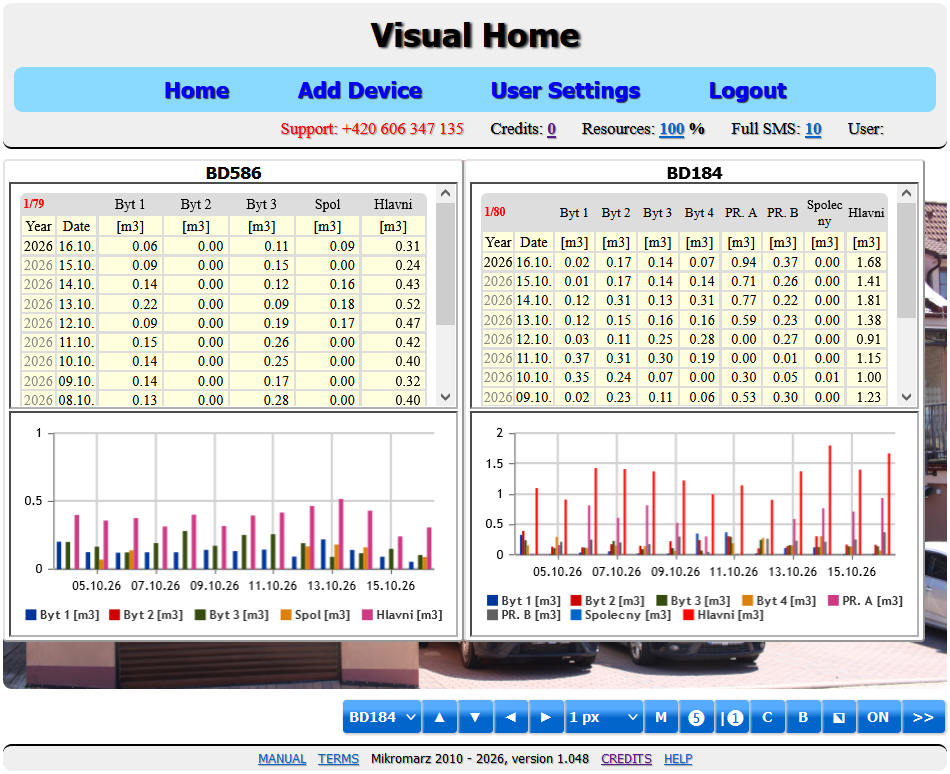The width and height of the screenshot is (950, 774).
Task: Click the Byt 1 legend swatch in BD586 chart
Action: (31, 615)
